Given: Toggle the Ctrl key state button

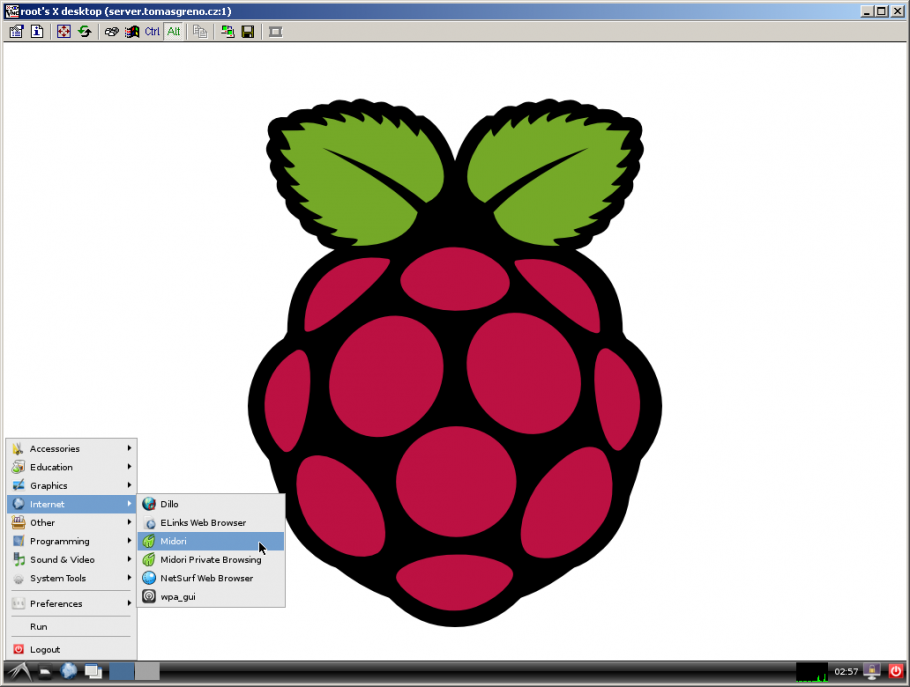Looking at the screenshot, I should (x=152, y=31).
